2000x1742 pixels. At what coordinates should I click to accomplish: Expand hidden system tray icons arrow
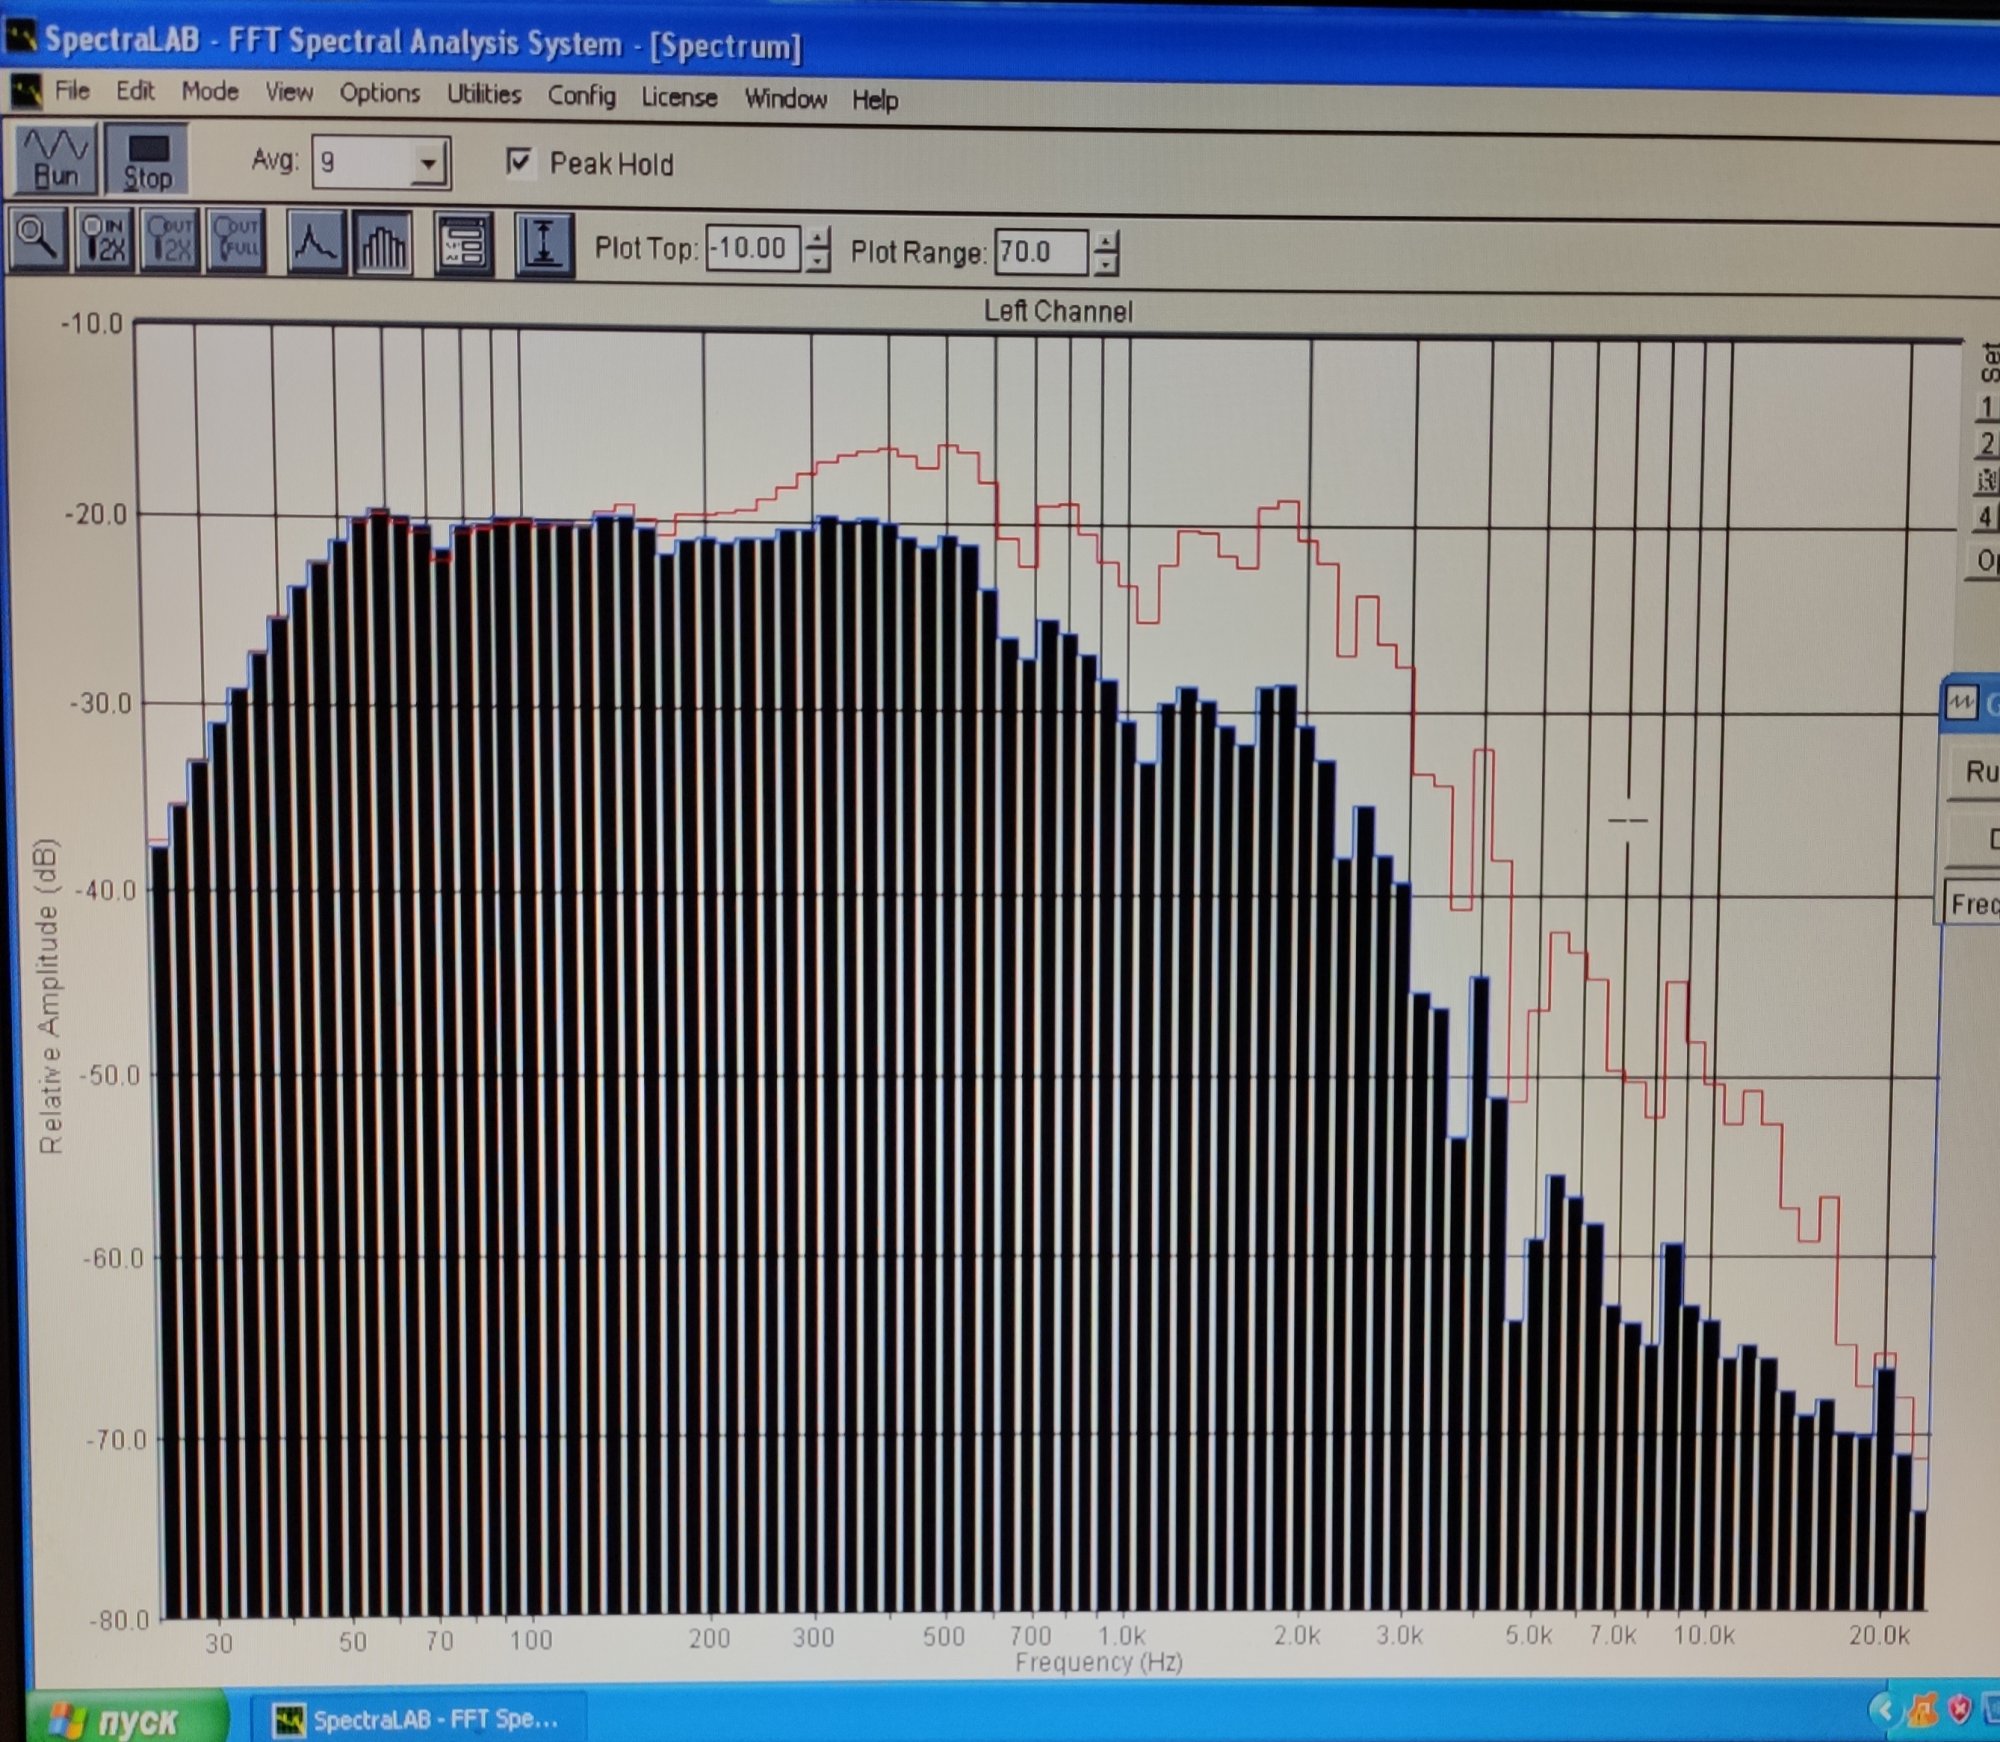[1886, 1710]
